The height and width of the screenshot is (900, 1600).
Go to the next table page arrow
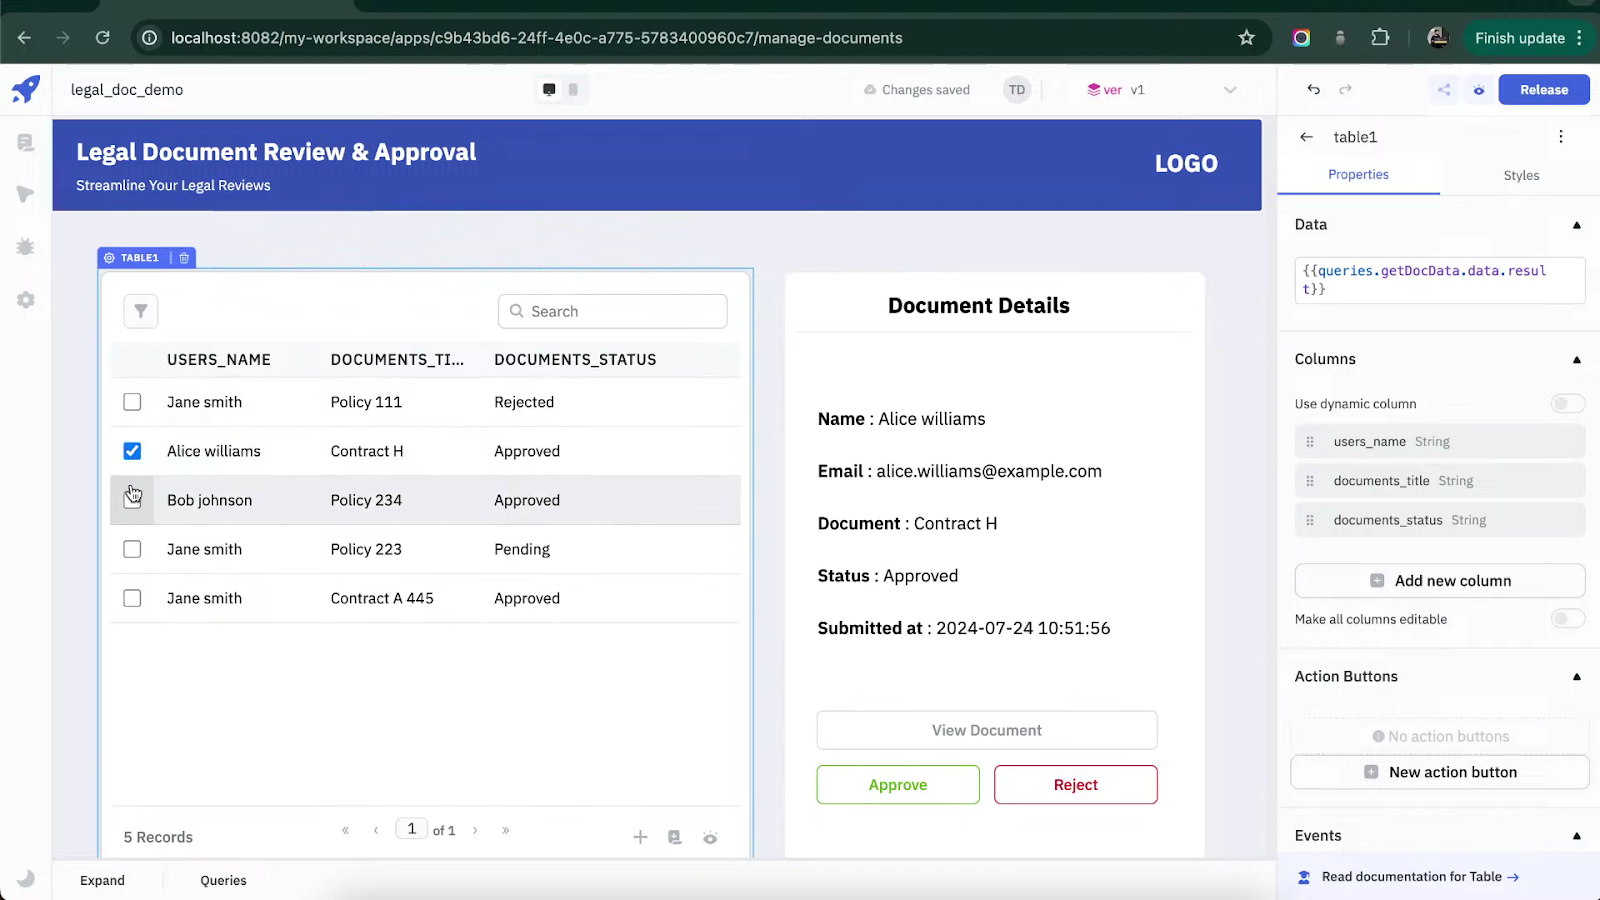tap(475, 830)
